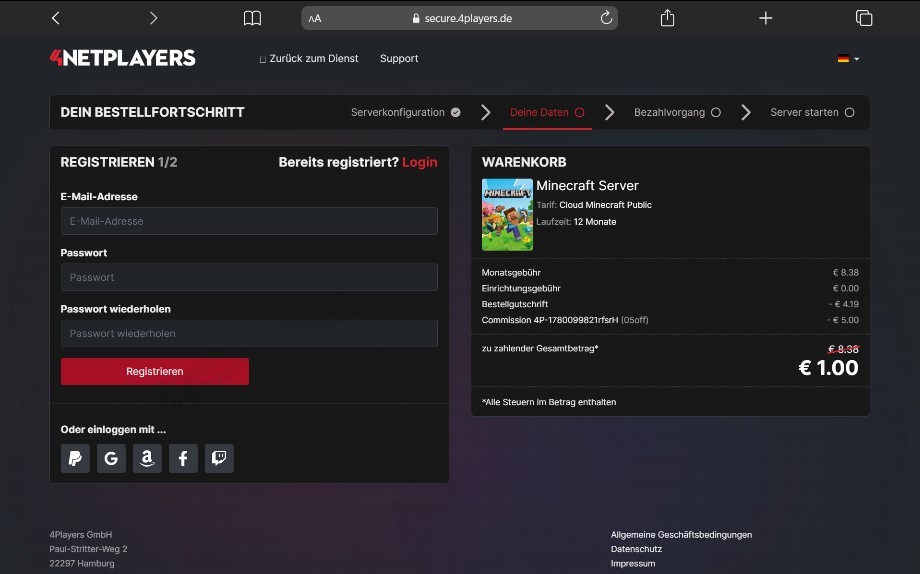Click the Einrichtungsgebühr row label

[521, 288]
